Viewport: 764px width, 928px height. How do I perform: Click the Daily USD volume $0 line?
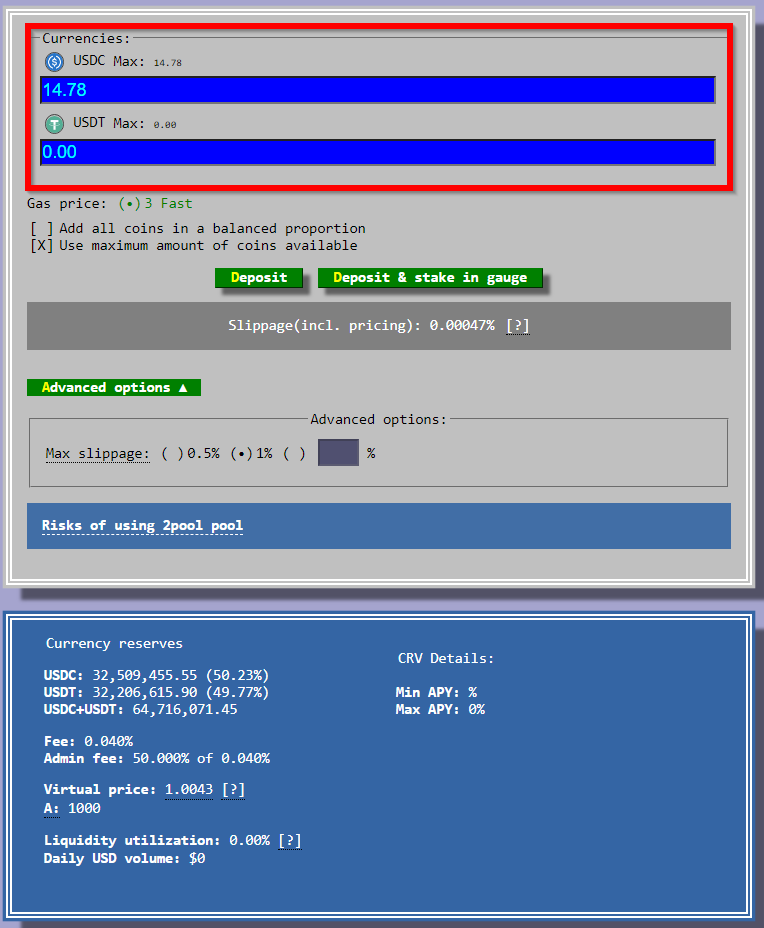click(124, 859)
